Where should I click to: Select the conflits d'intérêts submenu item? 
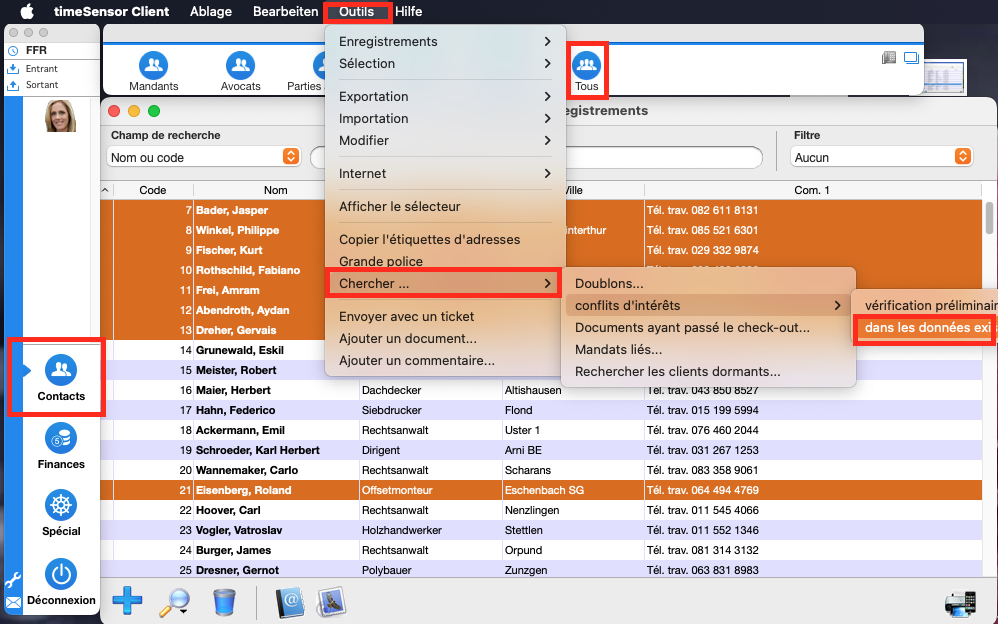[x=710, y=306]
